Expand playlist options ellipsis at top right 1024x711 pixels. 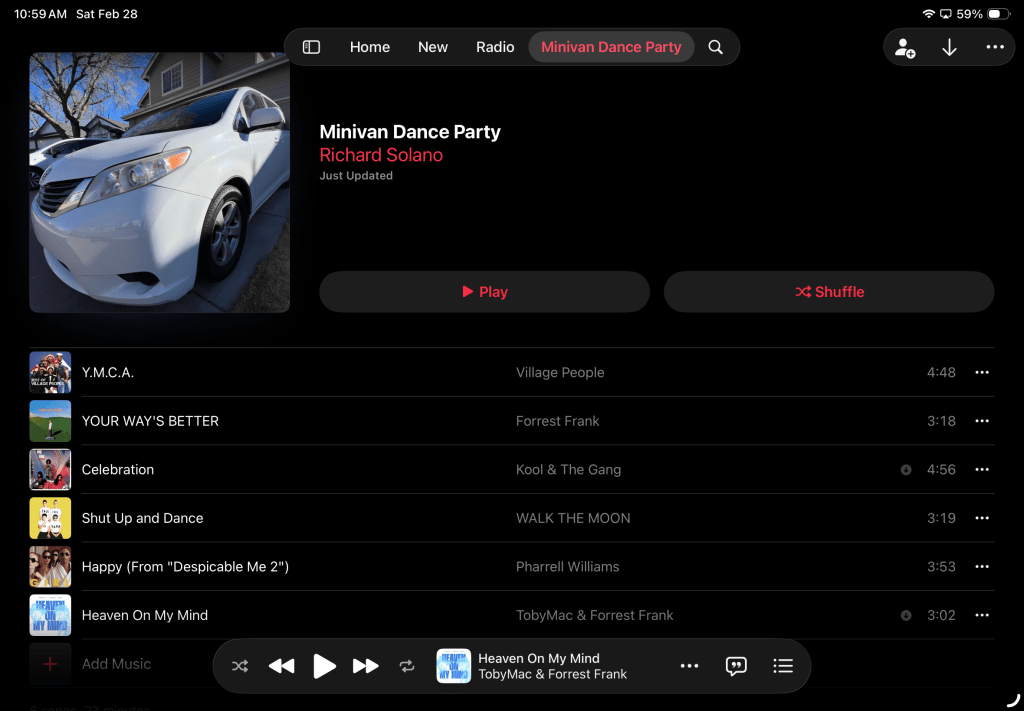pos(995,47)
